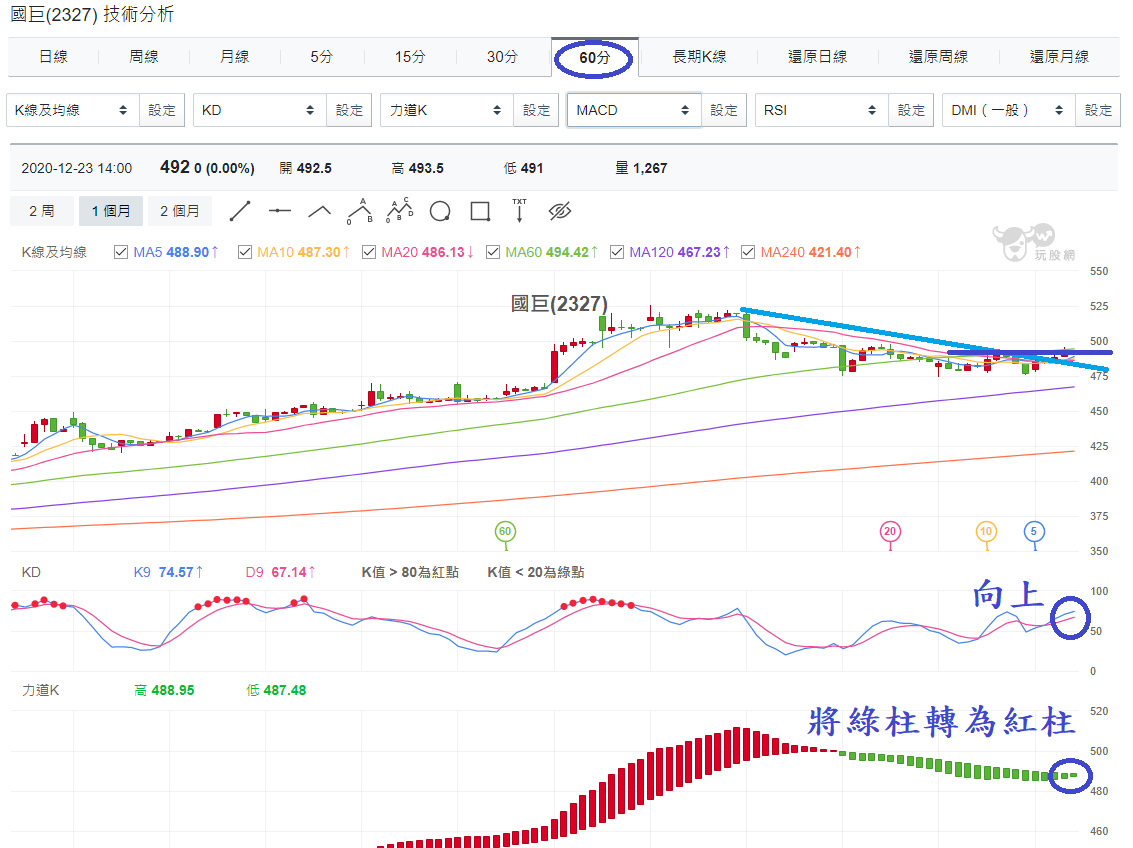The height and width of the screenshot is (848, 1133).
Task: Activate the TXT text annotation tool
Action: click(x=520, y=211)
